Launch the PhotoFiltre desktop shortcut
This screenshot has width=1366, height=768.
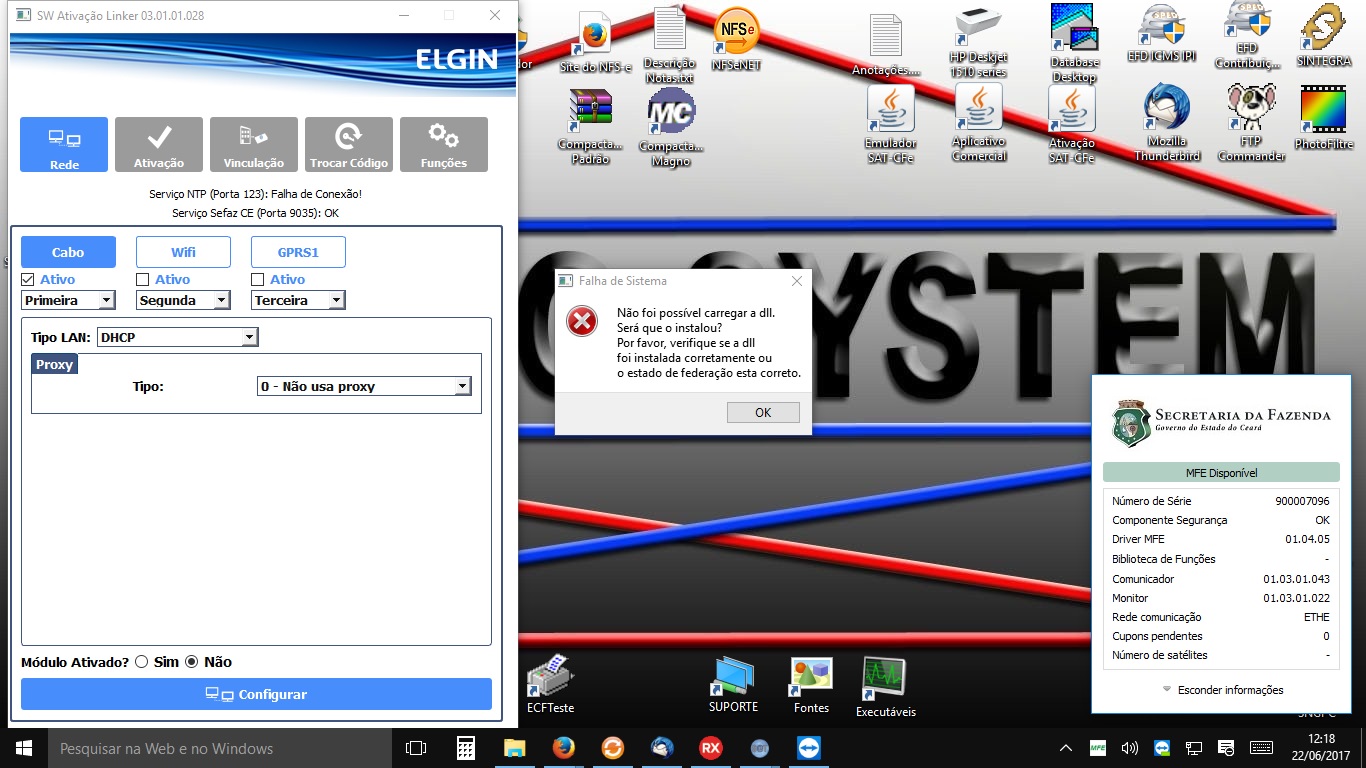point(1323,118)
